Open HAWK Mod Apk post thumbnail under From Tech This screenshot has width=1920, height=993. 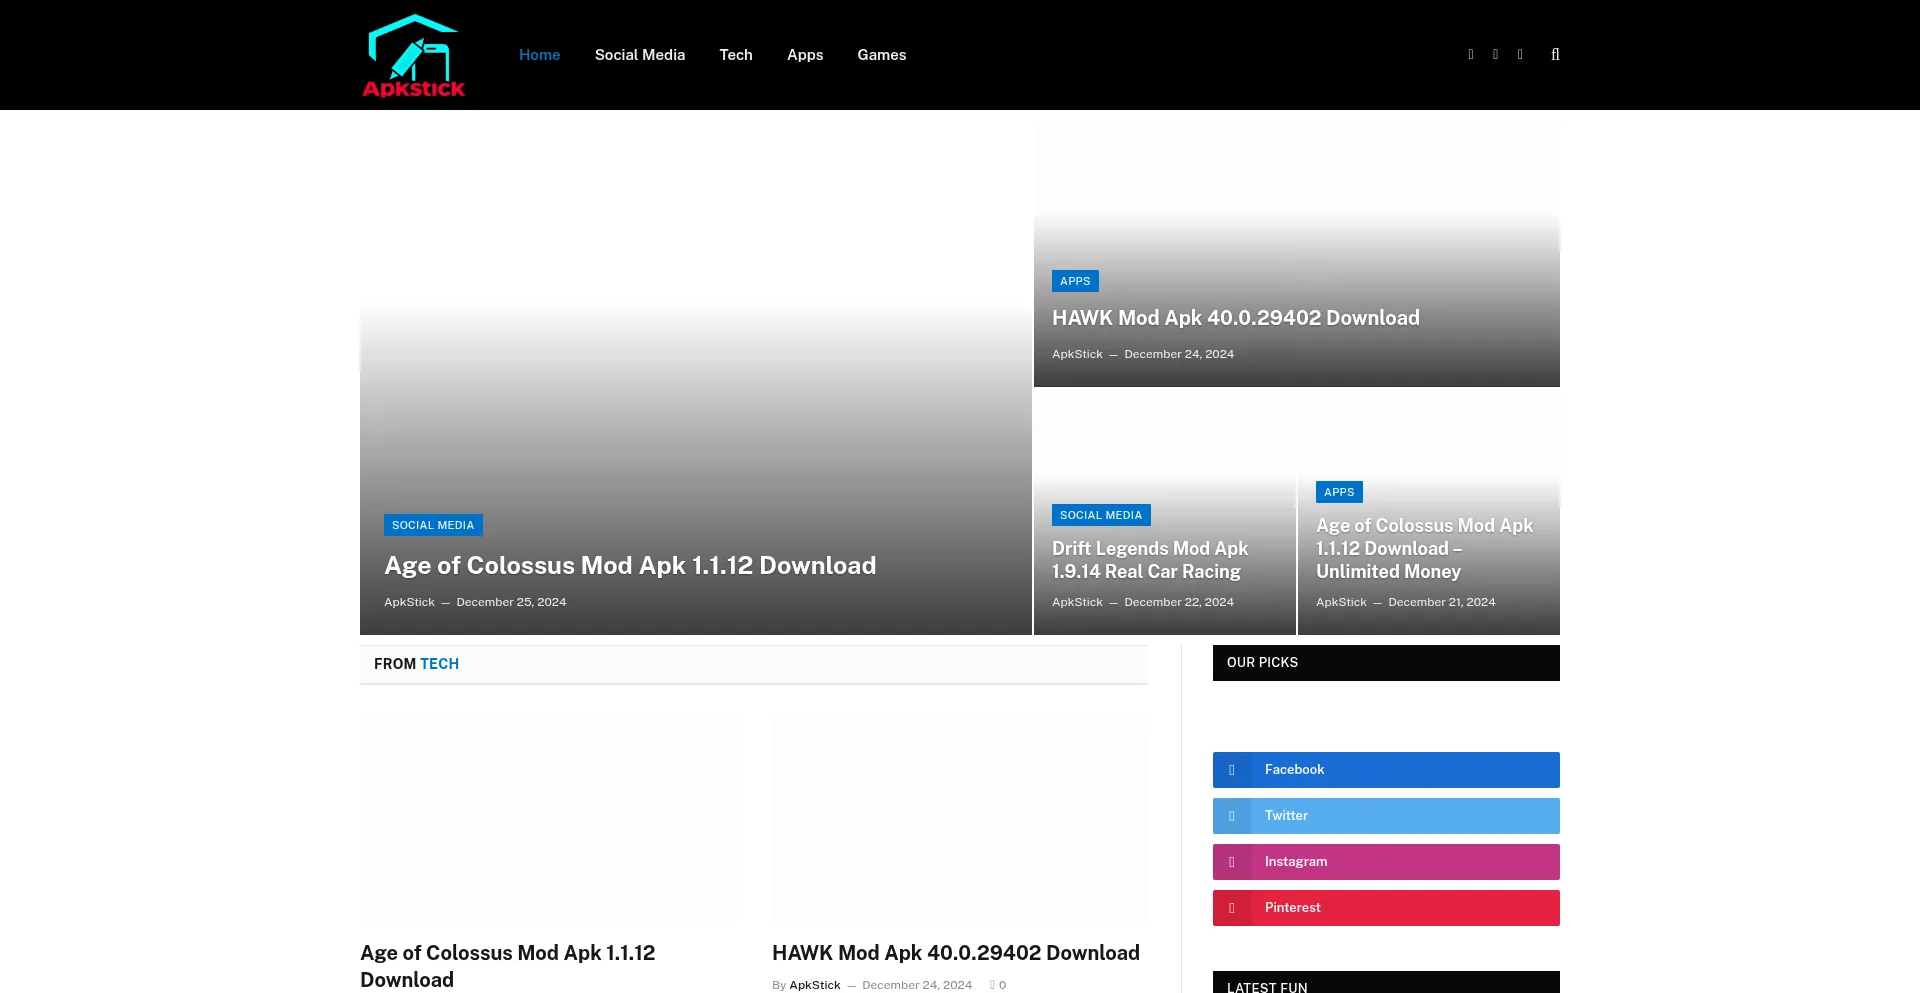[960, 817]
